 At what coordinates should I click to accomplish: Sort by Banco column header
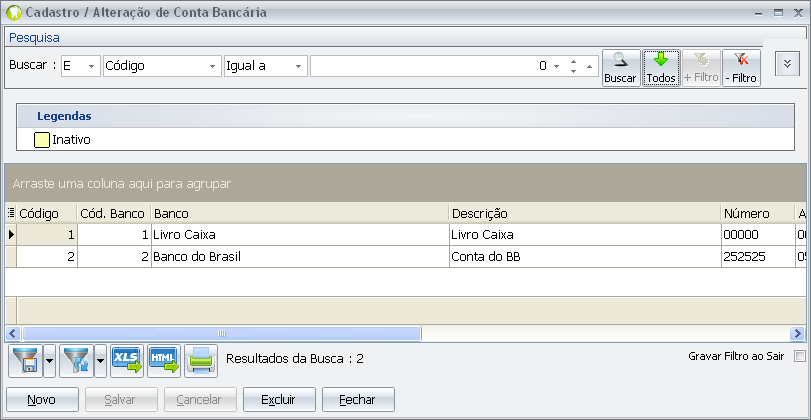(x=300, y=214)
